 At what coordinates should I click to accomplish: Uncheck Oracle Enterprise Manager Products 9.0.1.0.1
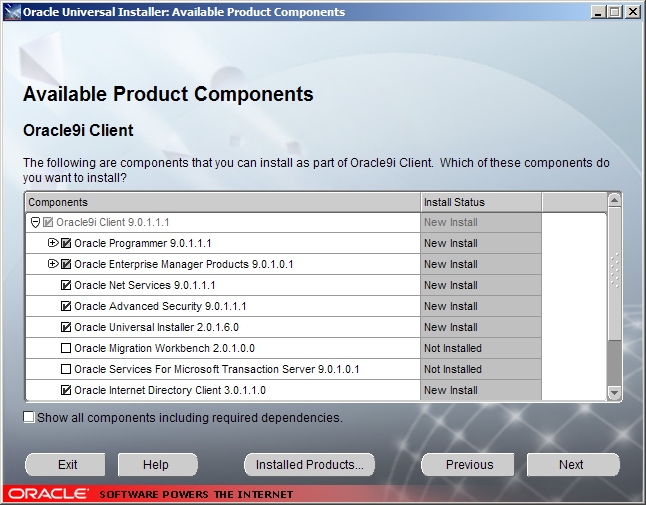pyautogui.click(x=66, y=264)
